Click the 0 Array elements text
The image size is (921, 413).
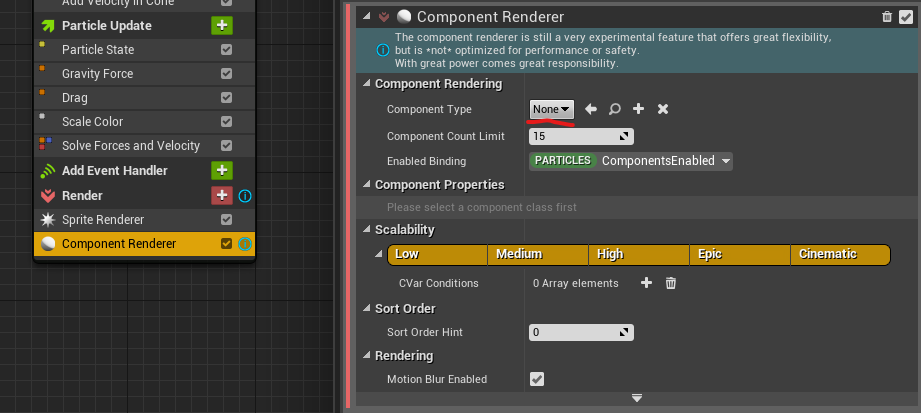576,283
